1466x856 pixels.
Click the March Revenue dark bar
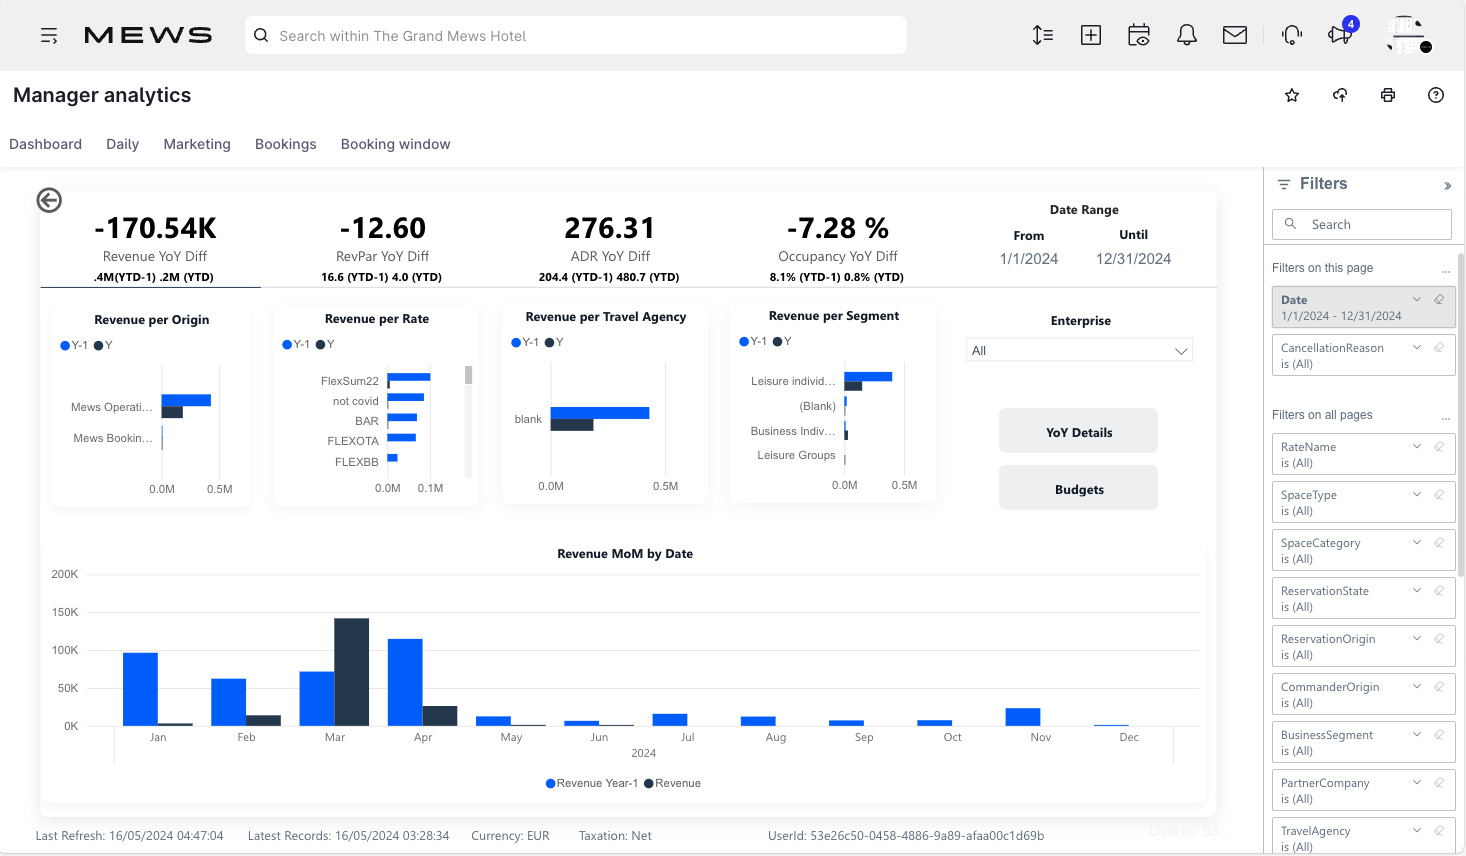pos(351,672)
